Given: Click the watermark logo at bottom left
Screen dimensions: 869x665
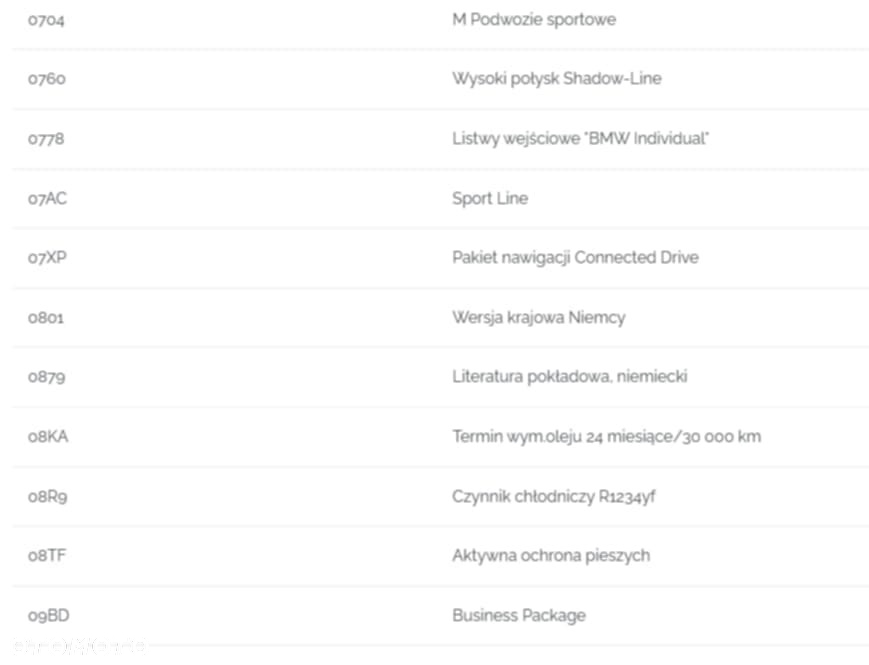Looking at the screenshot, I should pyautogui.click(x=80, y=646).
